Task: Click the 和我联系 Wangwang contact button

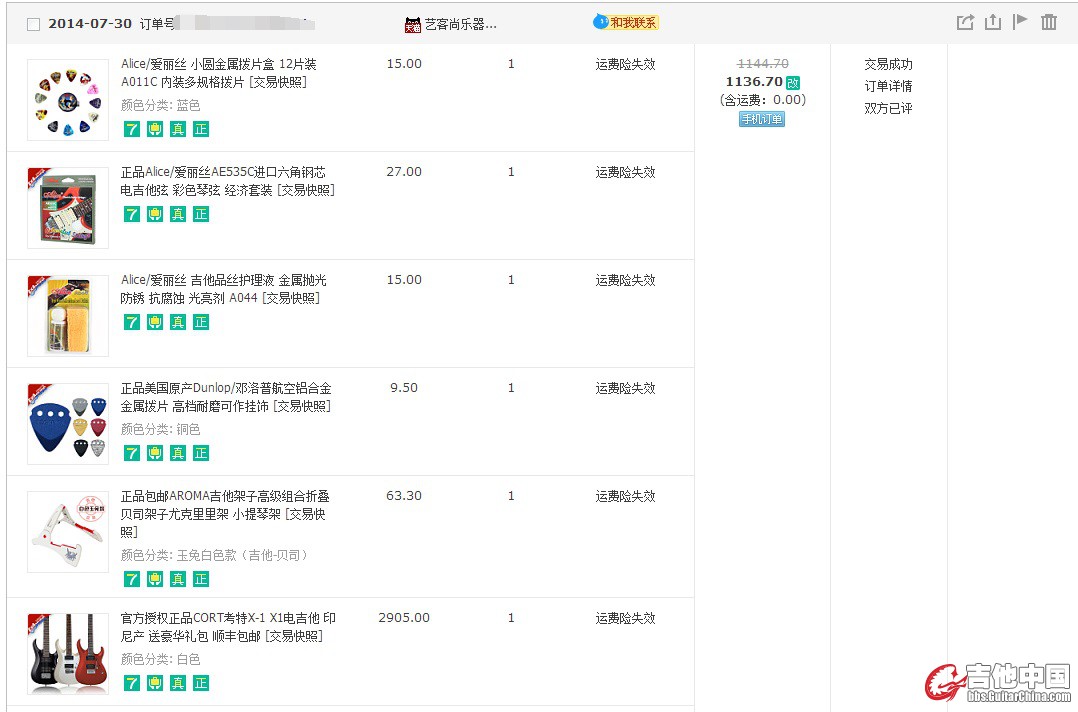Action: tap(626, 23)
